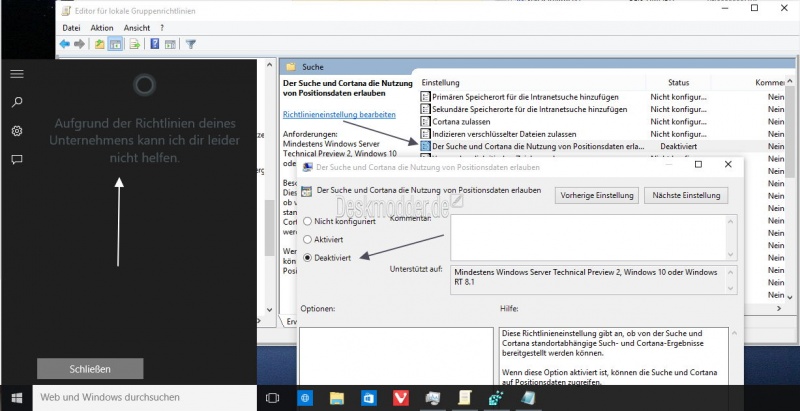Open the Aktion menu

pos(102,28)
